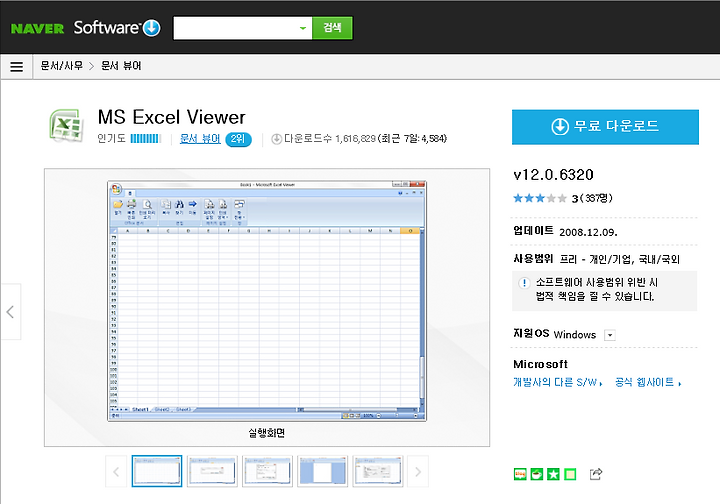Screen dimensions: 720x504
Task: Click the green 검색 search button
Action: [332, 28]
